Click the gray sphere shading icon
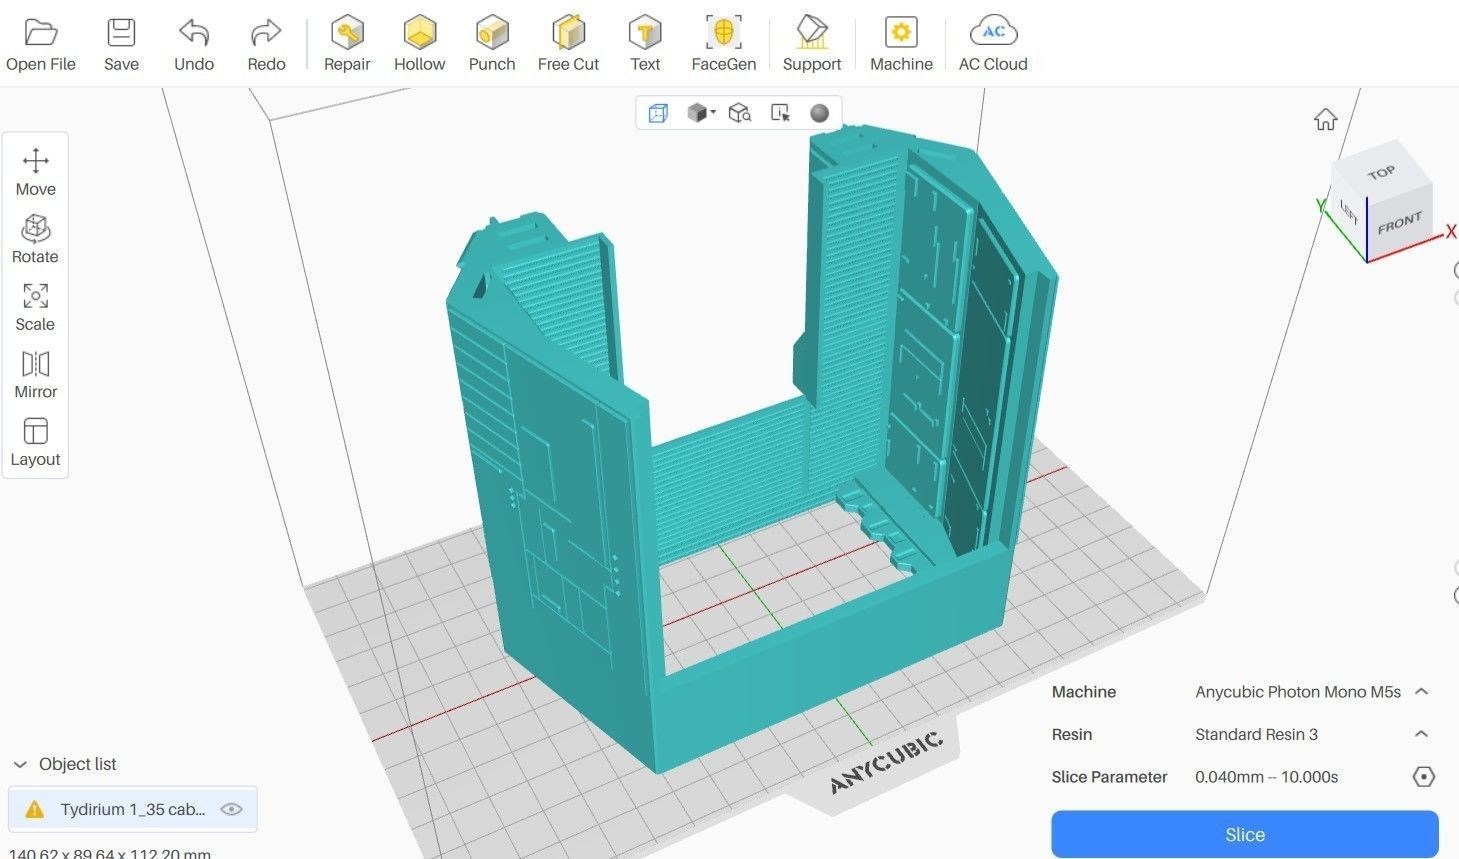This screenshot has width=1459, height=859. click(819, 113)
